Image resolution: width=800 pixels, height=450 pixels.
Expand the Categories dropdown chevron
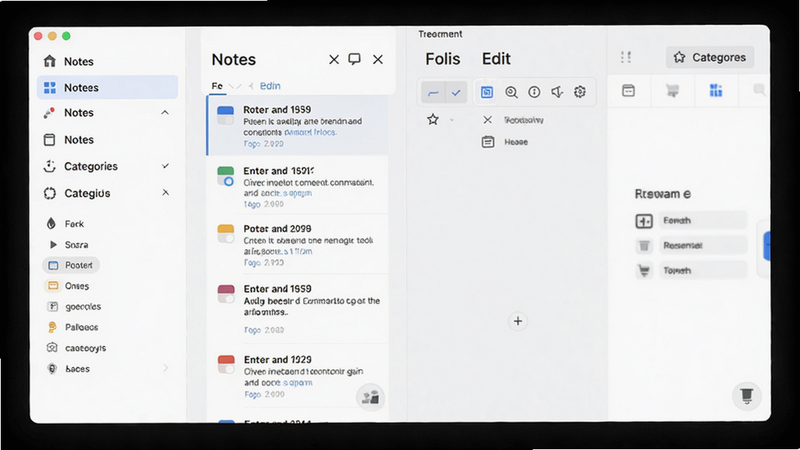point(165,166)
